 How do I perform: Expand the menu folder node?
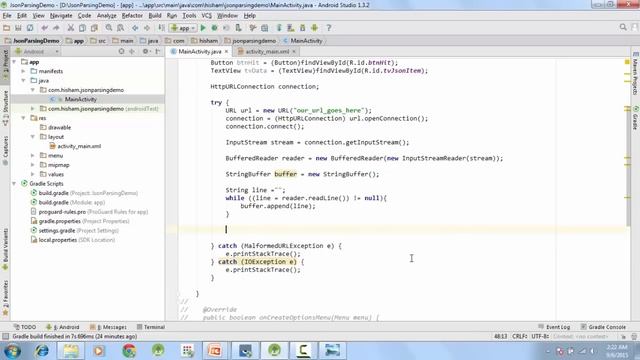pos(33,156)
